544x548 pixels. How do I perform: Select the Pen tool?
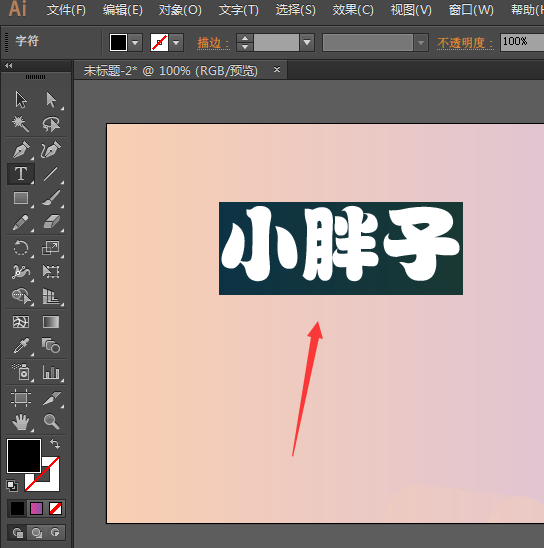21,150
